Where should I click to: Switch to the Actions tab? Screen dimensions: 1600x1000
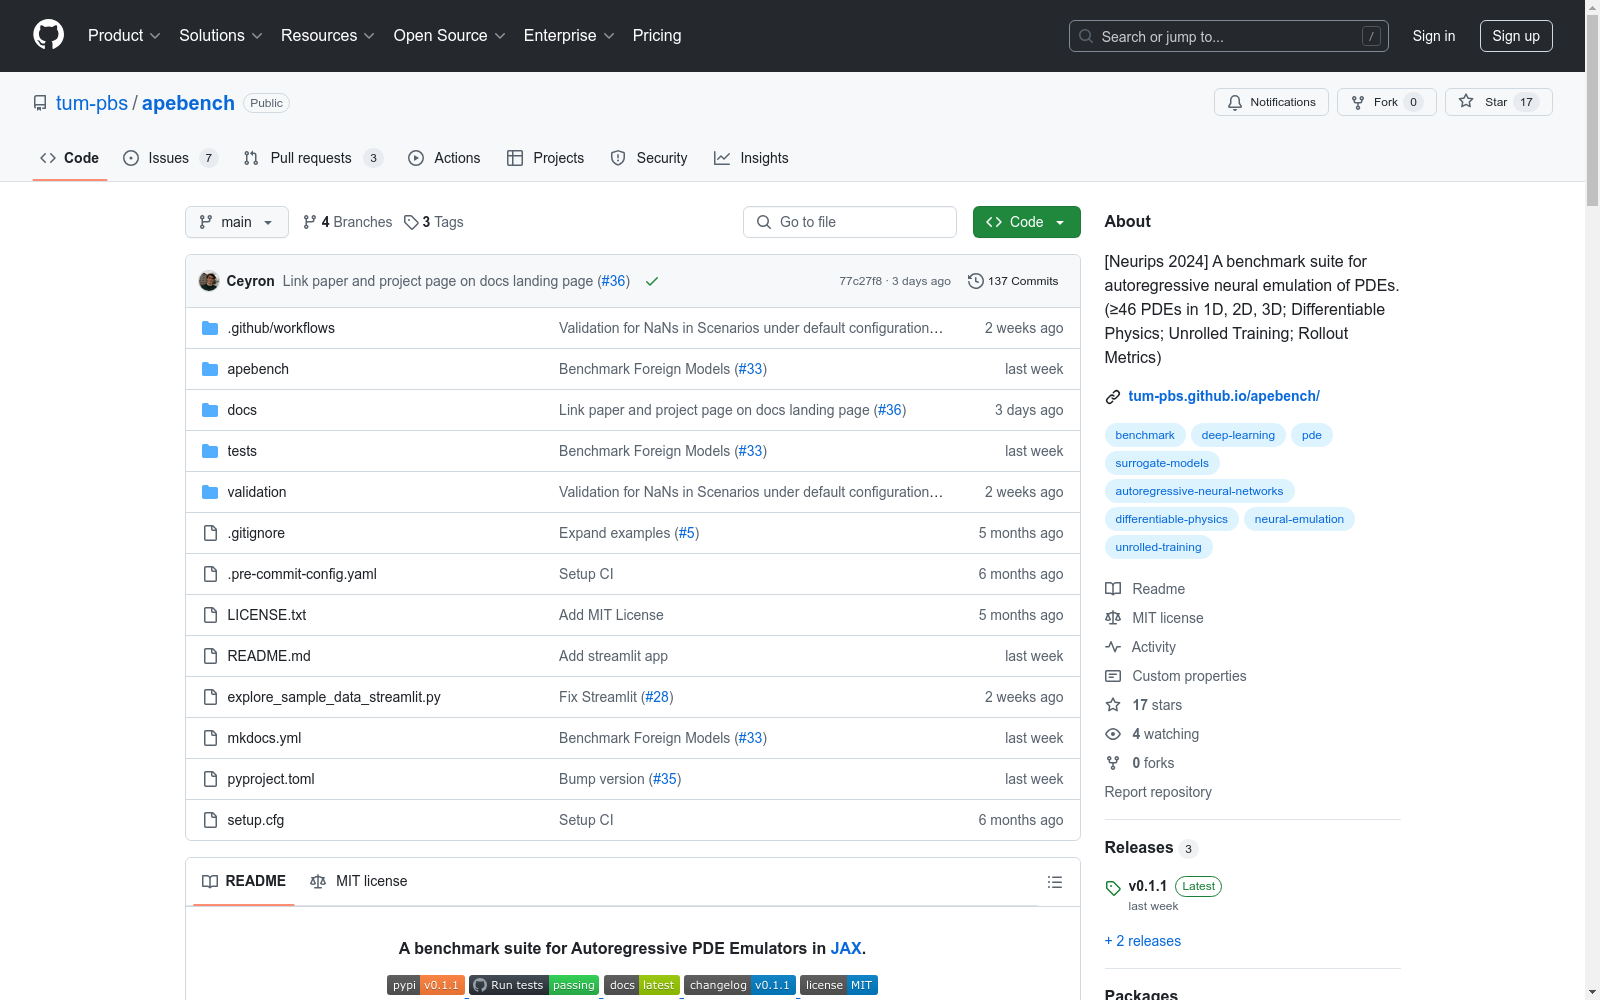[x=444, y=158]
